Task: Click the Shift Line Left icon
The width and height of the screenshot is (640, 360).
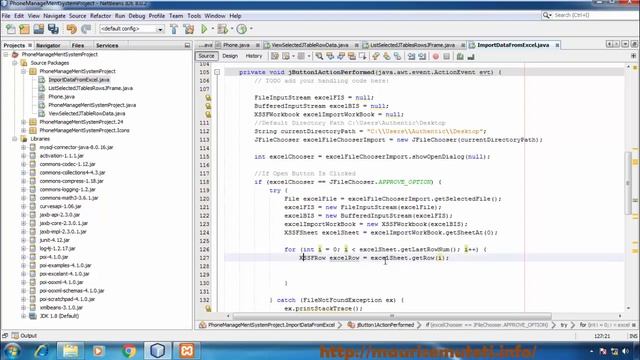Action: tap(411, 56)
